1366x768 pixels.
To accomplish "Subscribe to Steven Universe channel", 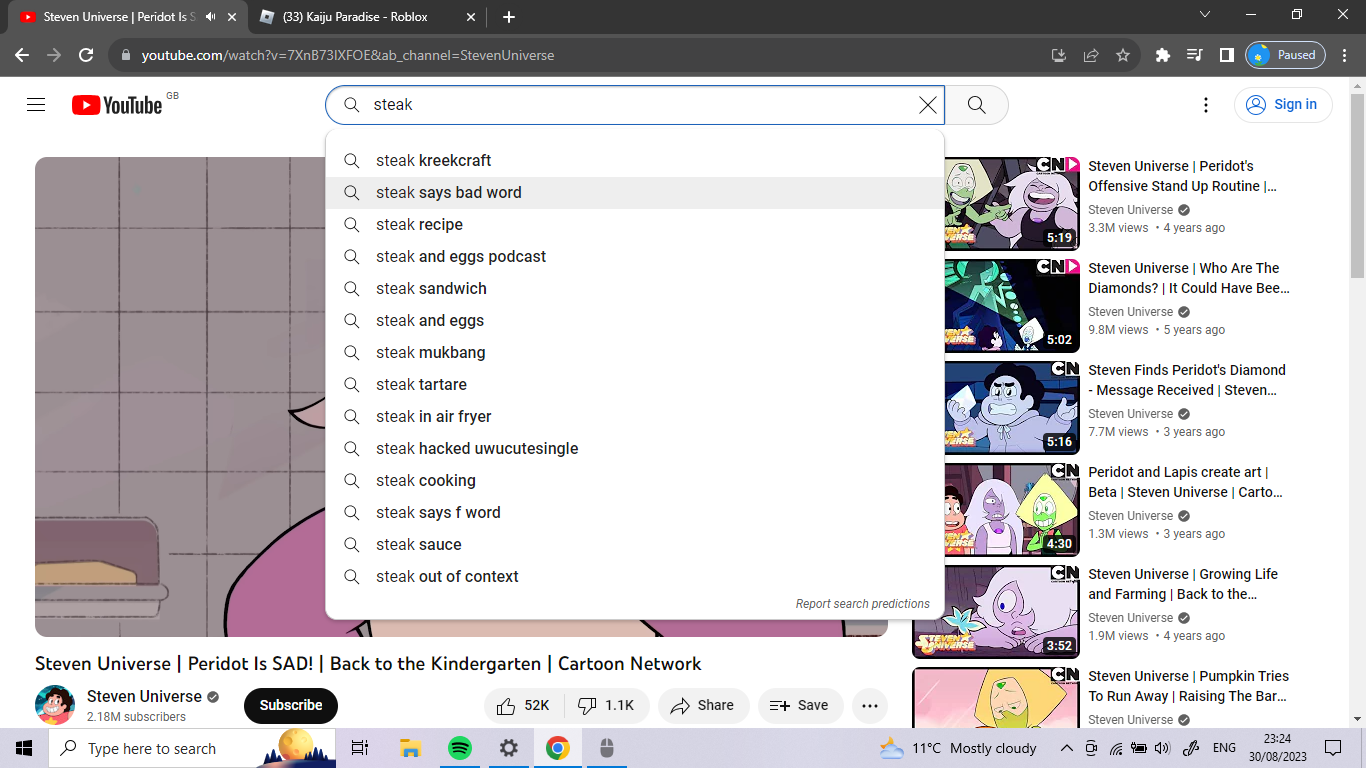I will coord(291,705).
